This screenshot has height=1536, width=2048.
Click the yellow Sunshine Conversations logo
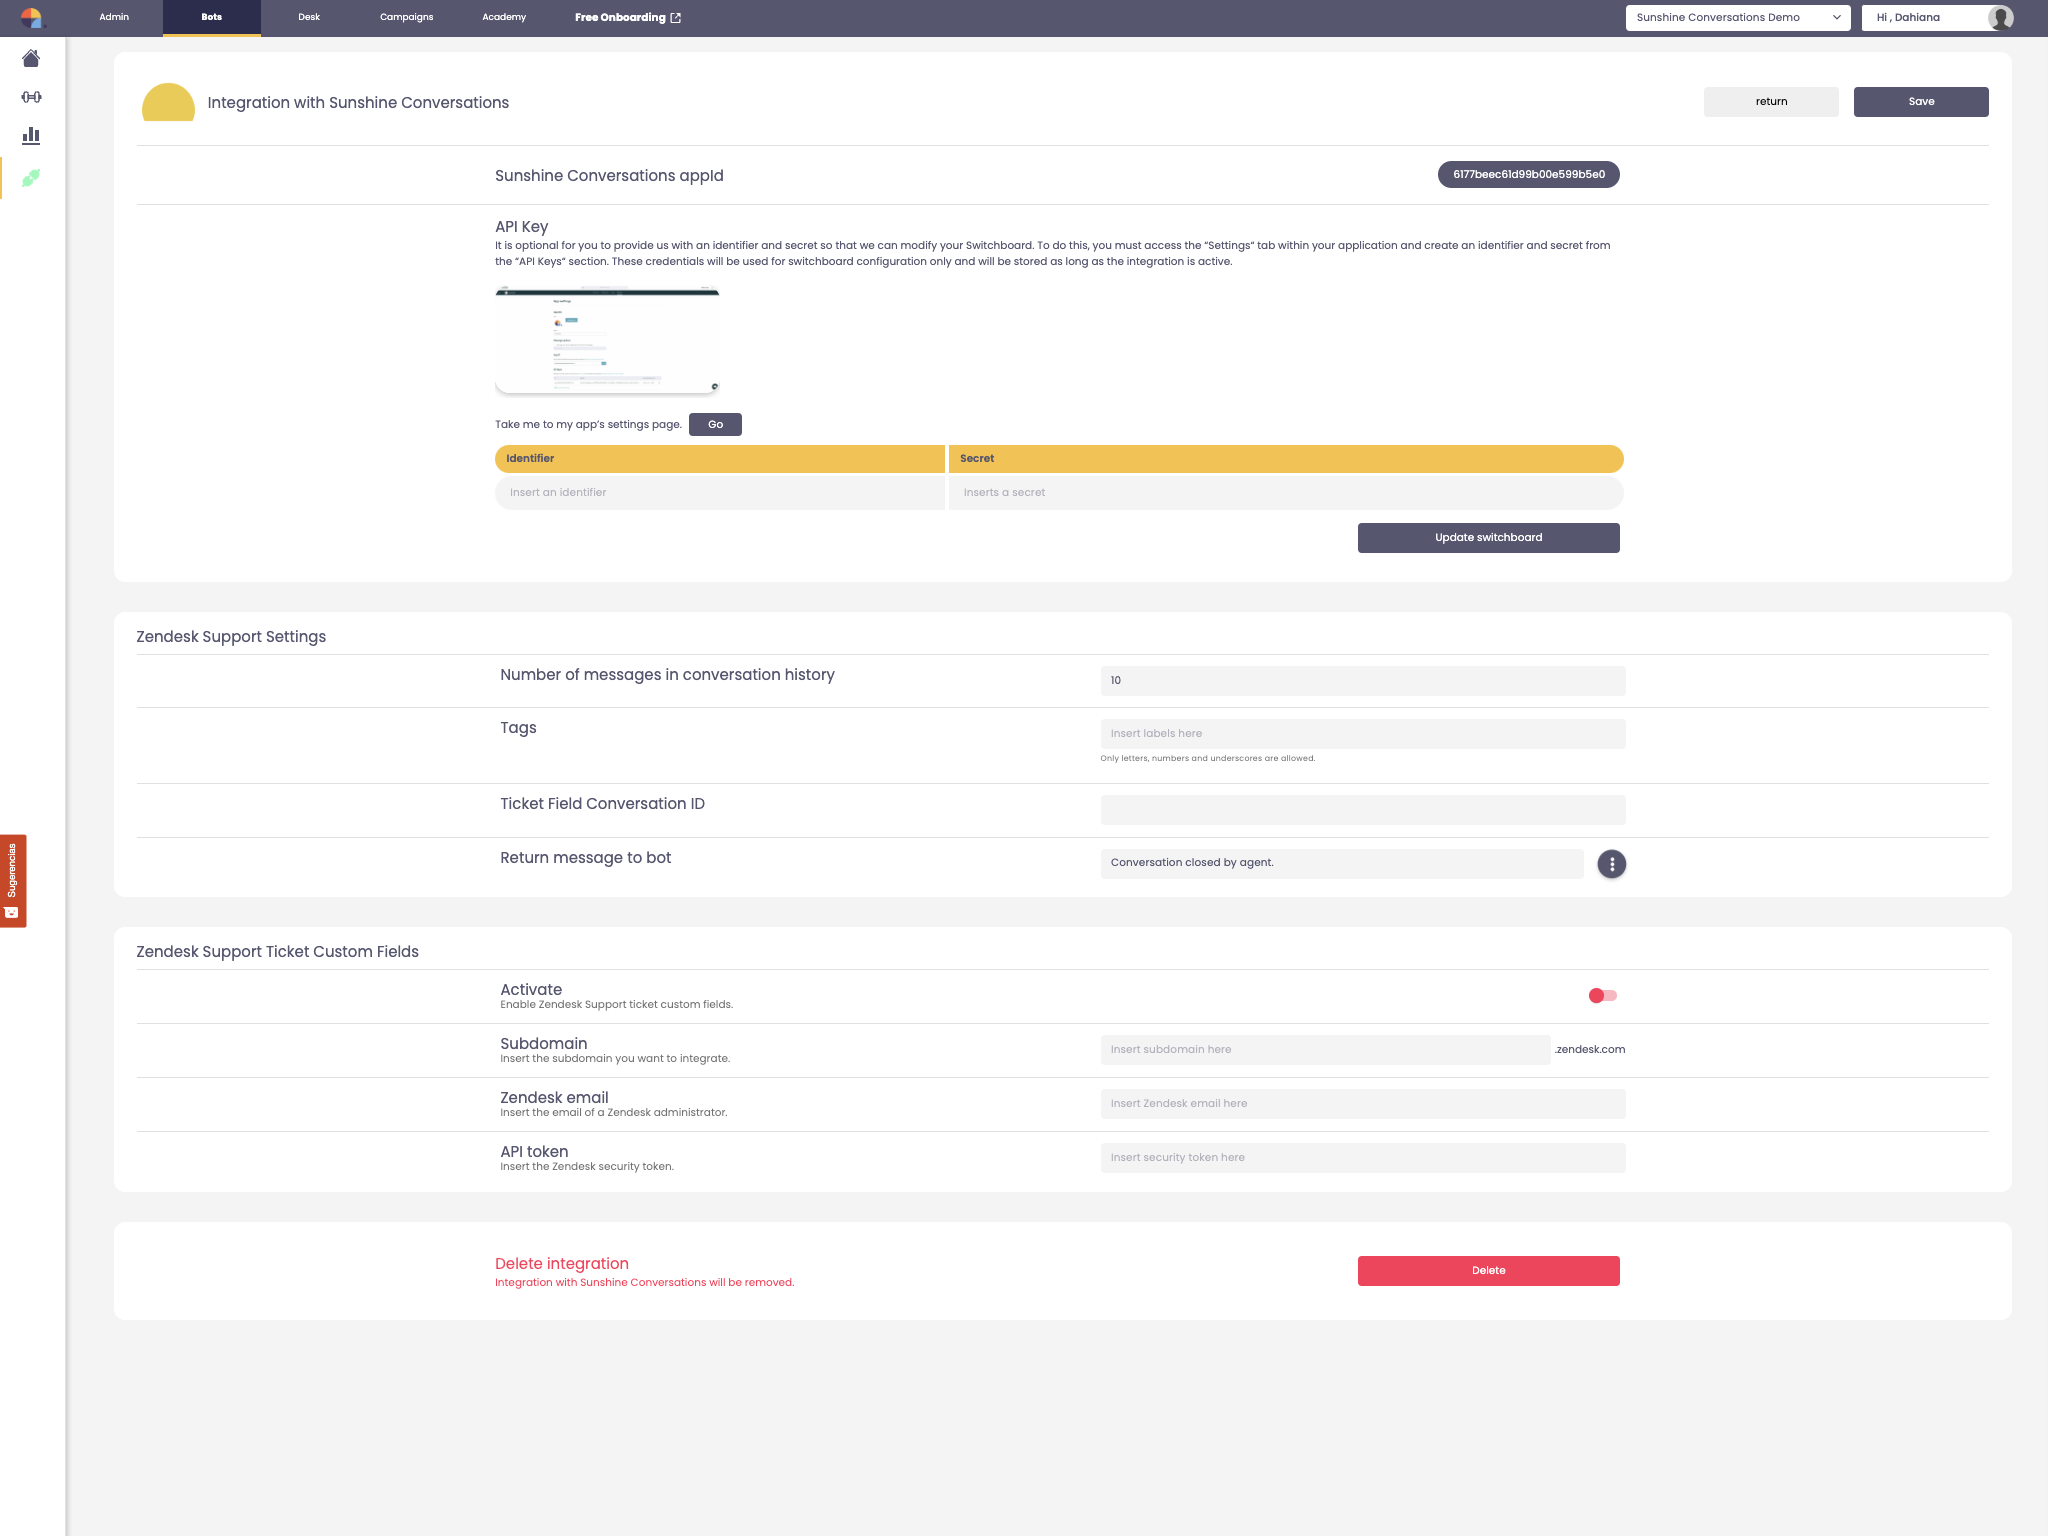[168, 103]
